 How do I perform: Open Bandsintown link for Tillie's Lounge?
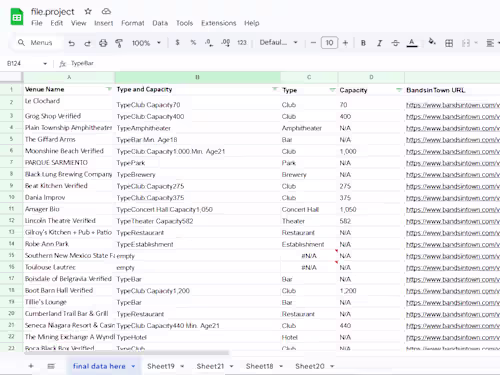(453, 303)
